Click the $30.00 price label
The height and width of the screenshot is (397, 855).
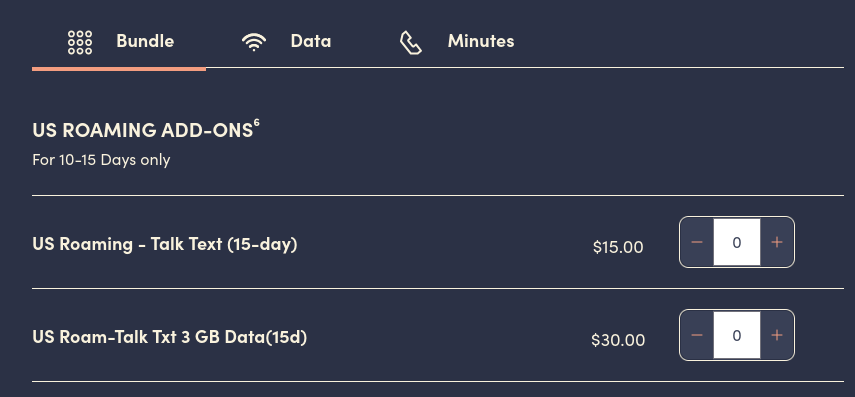tap(618, 340)
